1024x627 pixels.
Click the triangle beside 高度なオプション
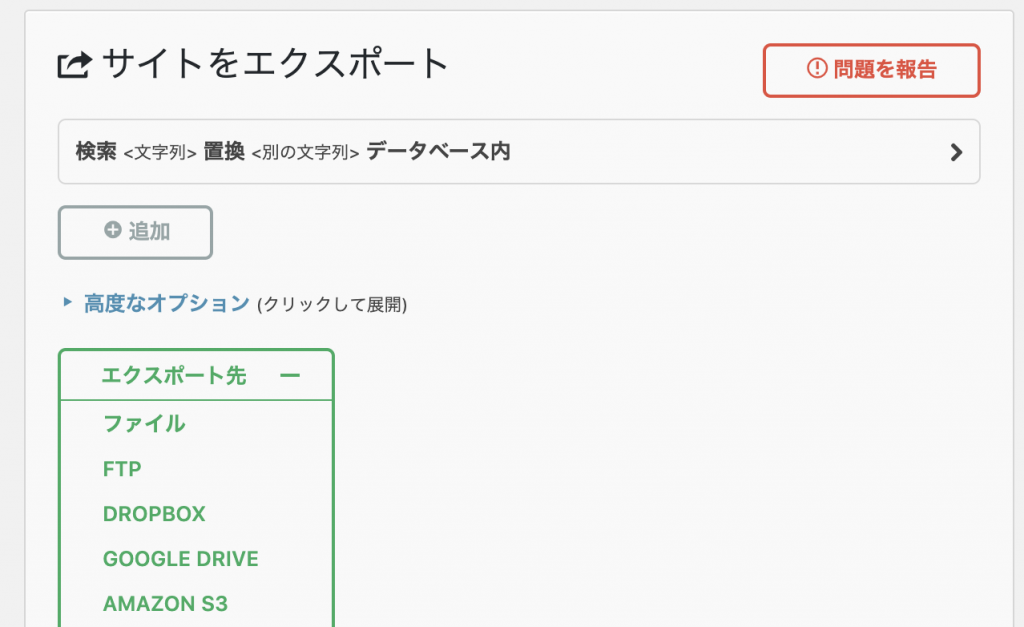click(x=67, y=302)
